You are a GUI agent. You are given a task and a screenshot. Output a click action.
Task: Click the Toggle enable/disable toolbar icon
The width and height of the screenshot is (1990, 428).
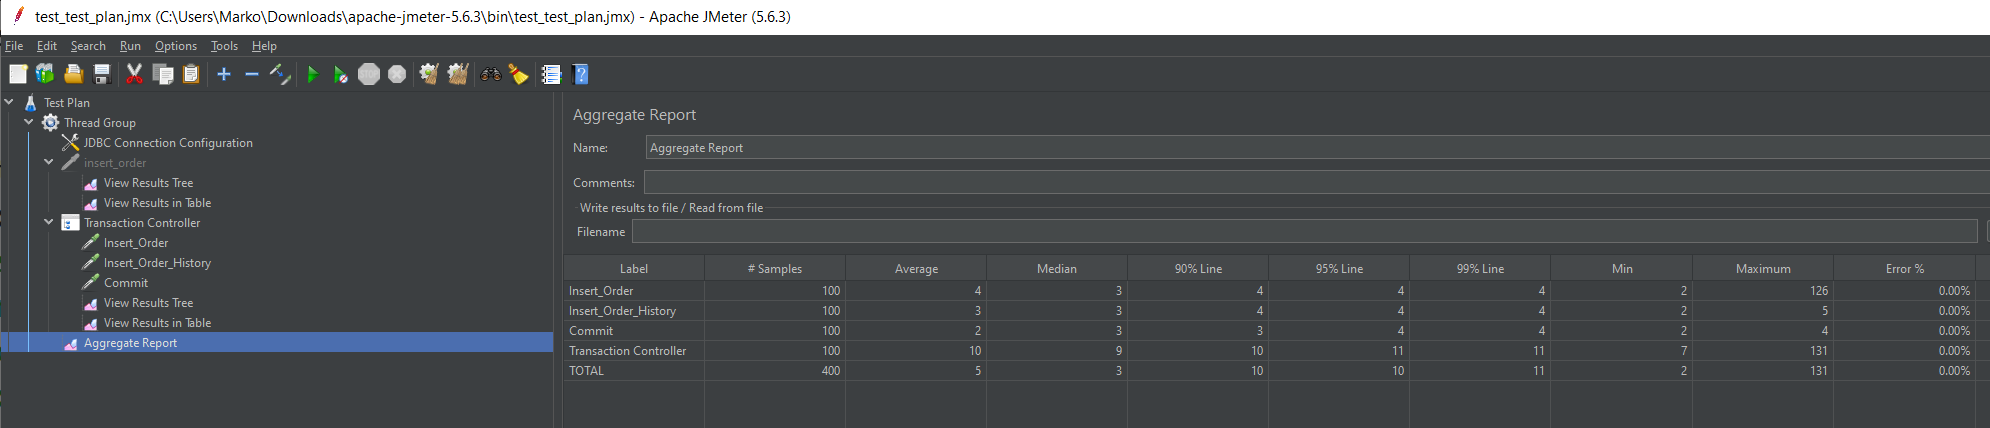[x=280, y=74]
